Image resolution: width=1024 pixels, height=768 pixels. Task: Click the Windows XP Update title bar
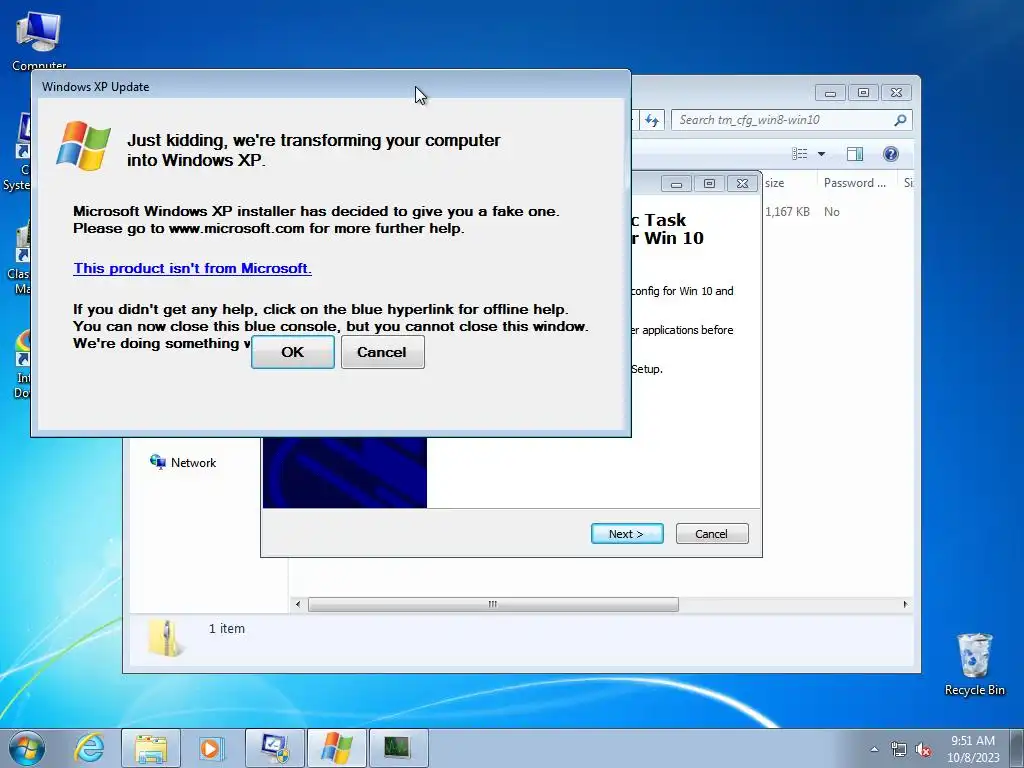(330, 86)
